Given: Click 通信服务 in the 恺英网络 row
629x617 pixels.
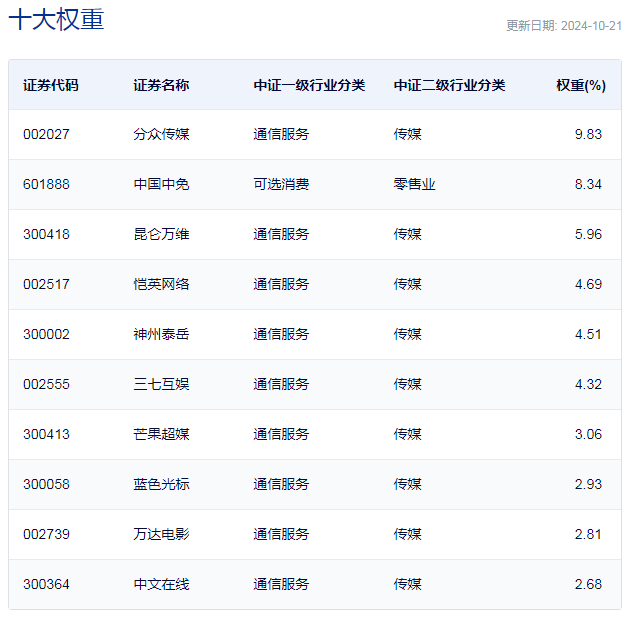Looking at the screenshot, I should 281,284.
